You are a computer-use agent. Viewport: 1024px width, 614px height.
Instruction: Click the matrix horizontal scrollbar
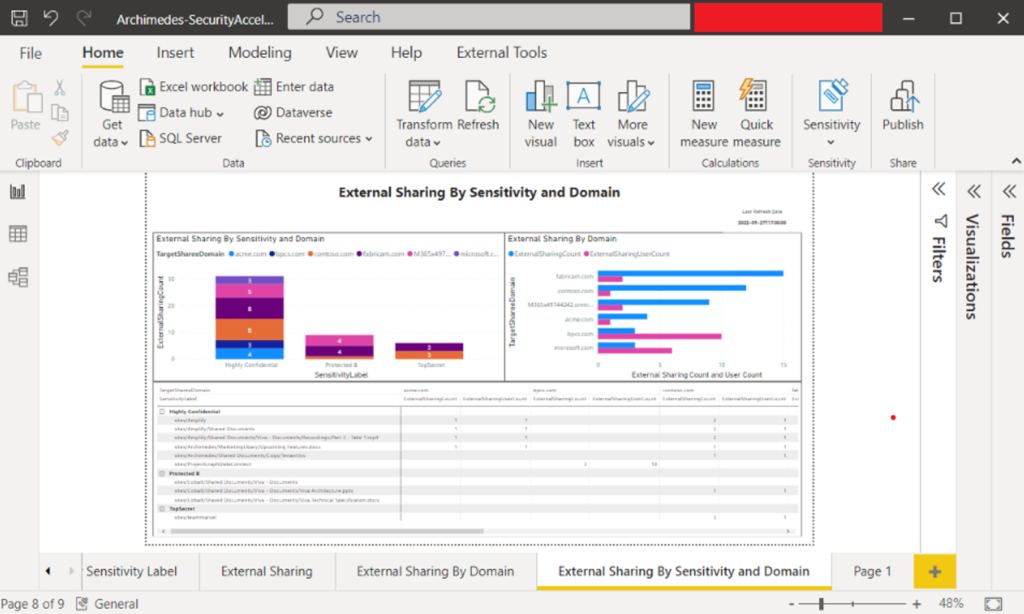(x=327, y=531)
